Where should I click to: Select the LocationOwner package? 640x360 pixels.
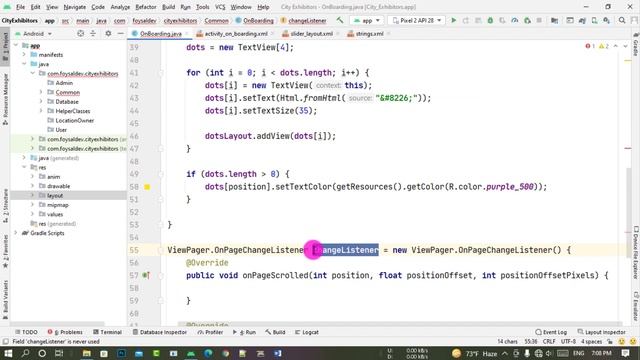point(75,120)
